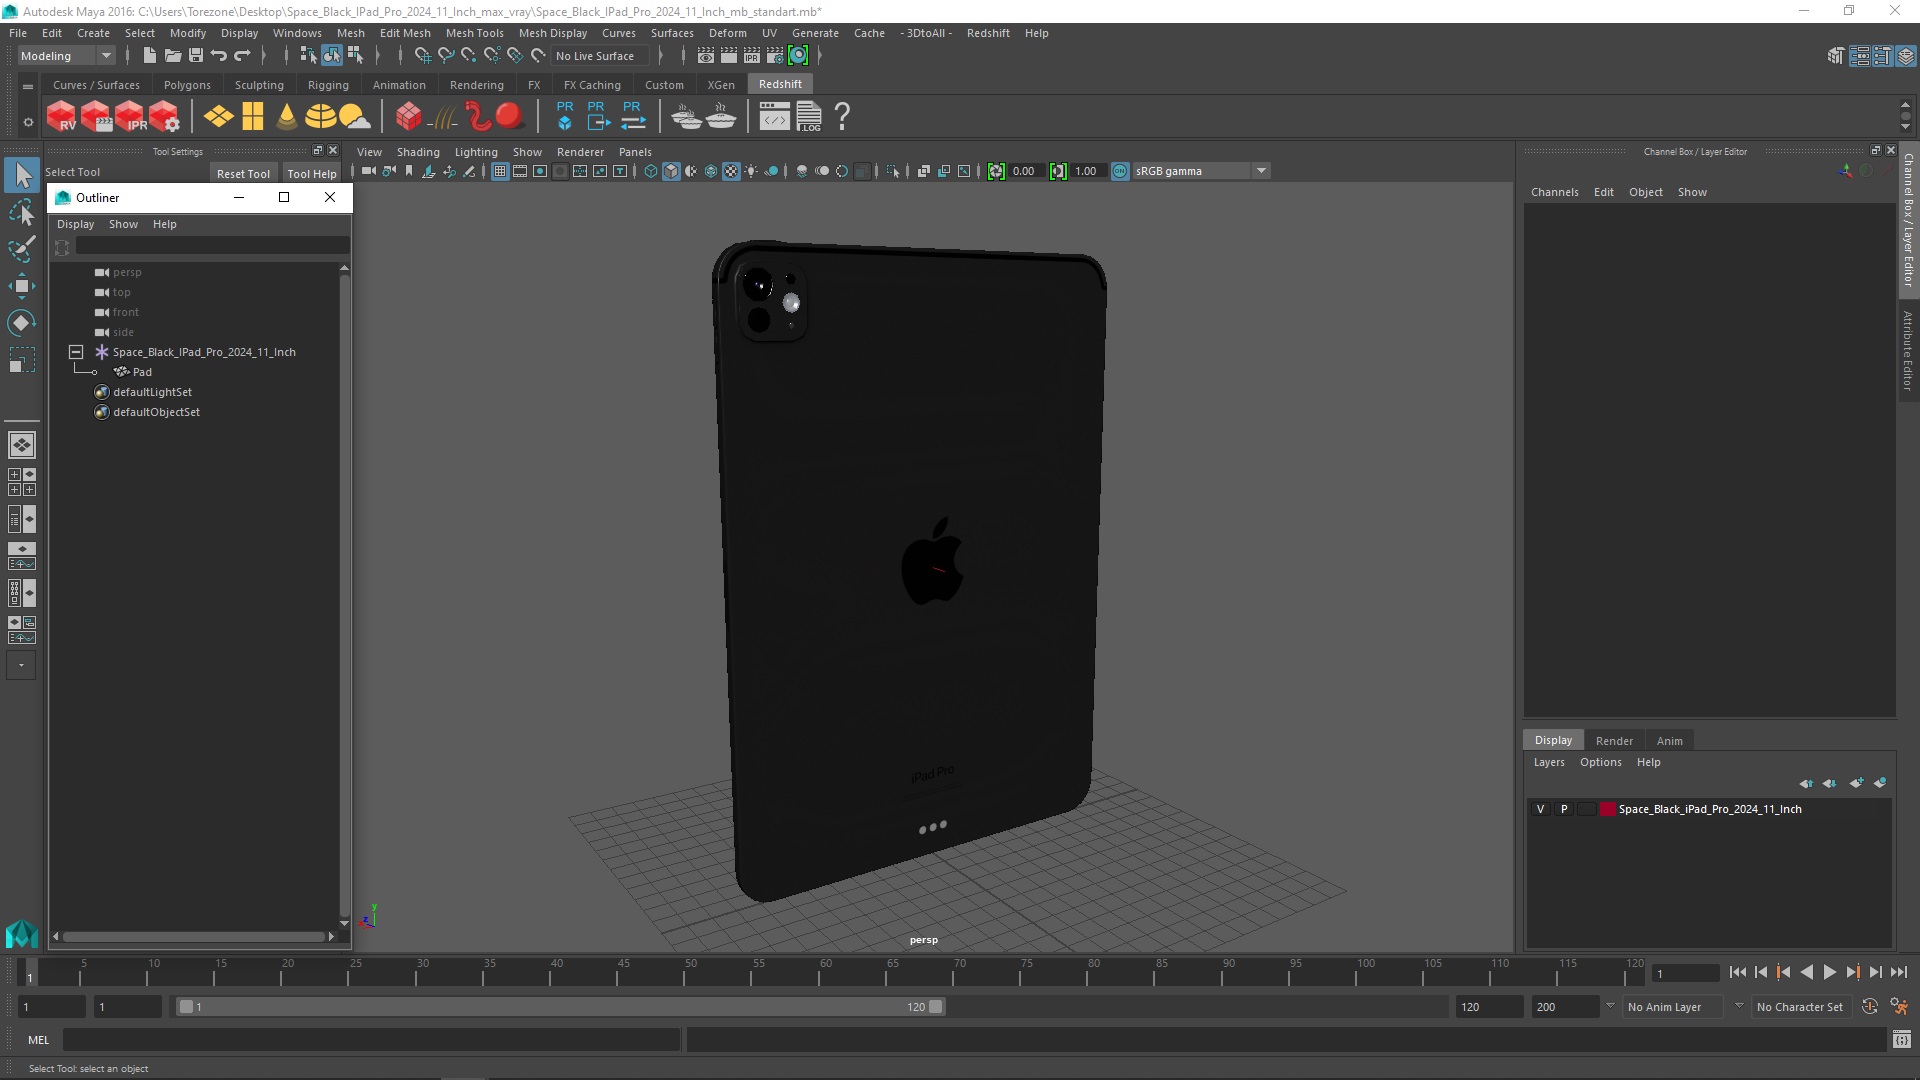
Task: Toggle layer visibility V box
Action: (x=1540, y=809)
